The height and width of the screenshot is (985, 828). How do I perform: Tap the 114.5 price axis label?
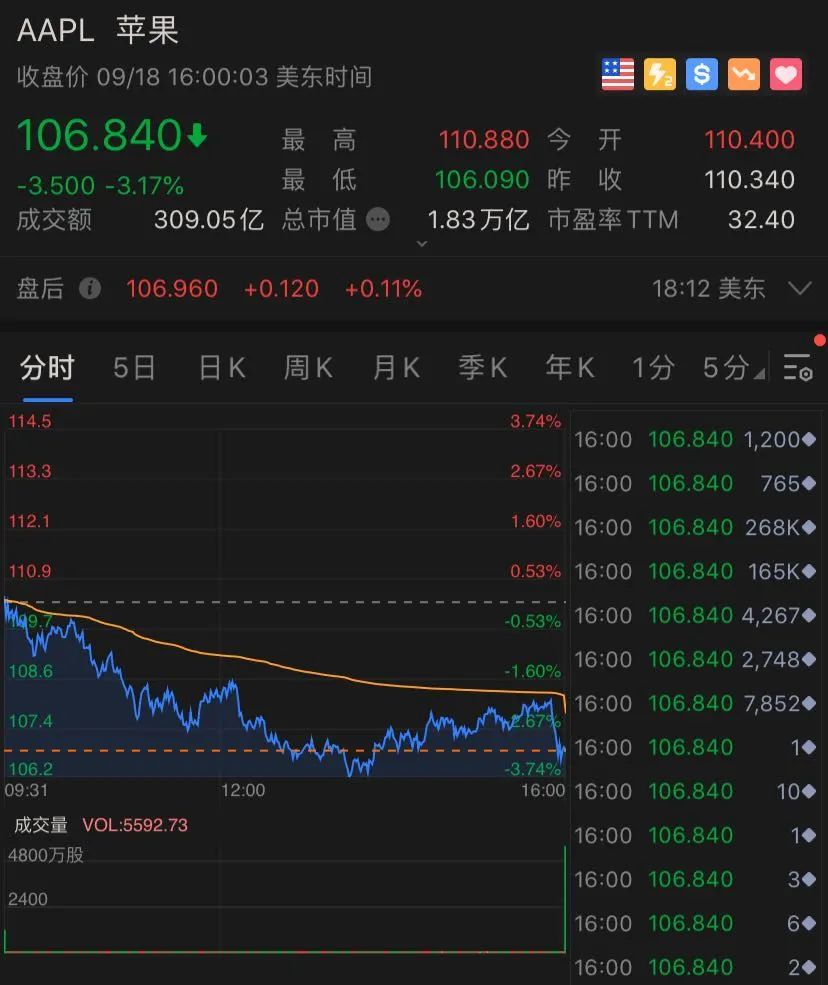click(x=30, y=421)
